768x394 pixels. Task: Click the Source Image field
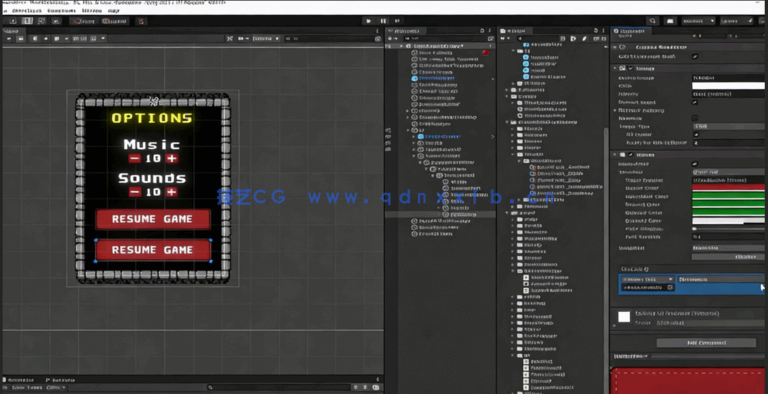728,78
